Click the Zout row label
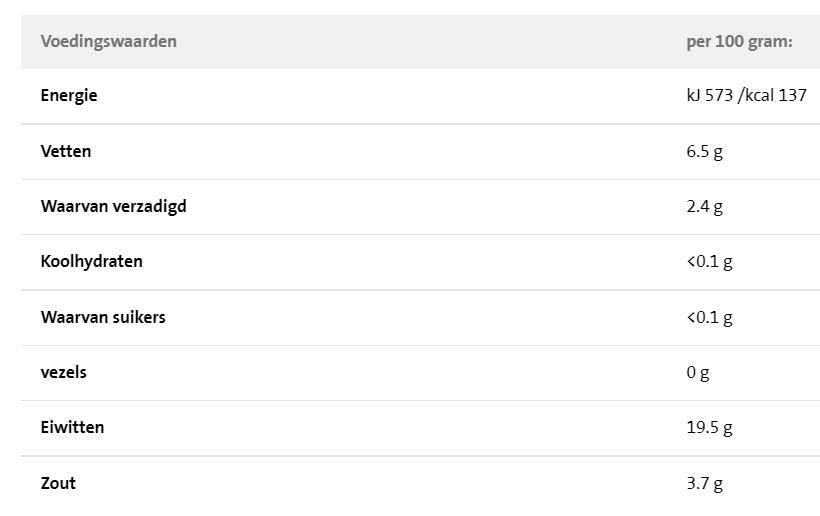The height and width of the screenshot is (516, 820). point(58,483)
